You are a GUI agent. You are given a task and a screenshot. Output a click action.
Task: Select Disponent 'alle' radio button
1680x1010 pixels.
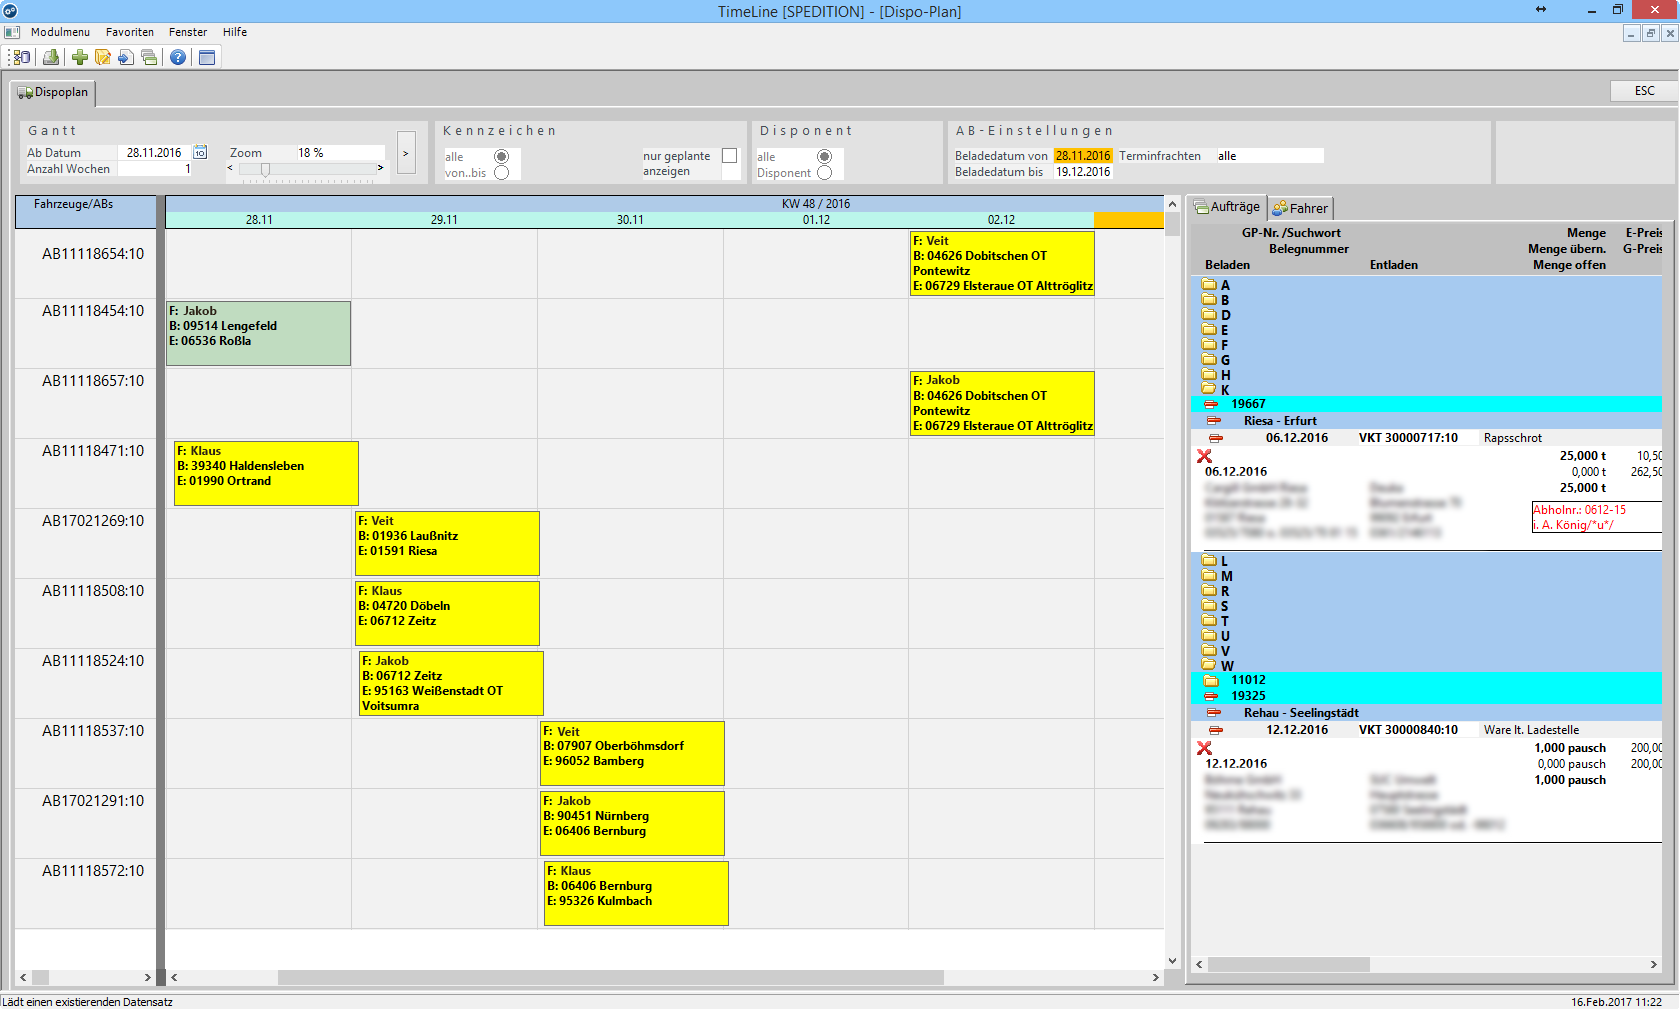click(x=825, y=157)
